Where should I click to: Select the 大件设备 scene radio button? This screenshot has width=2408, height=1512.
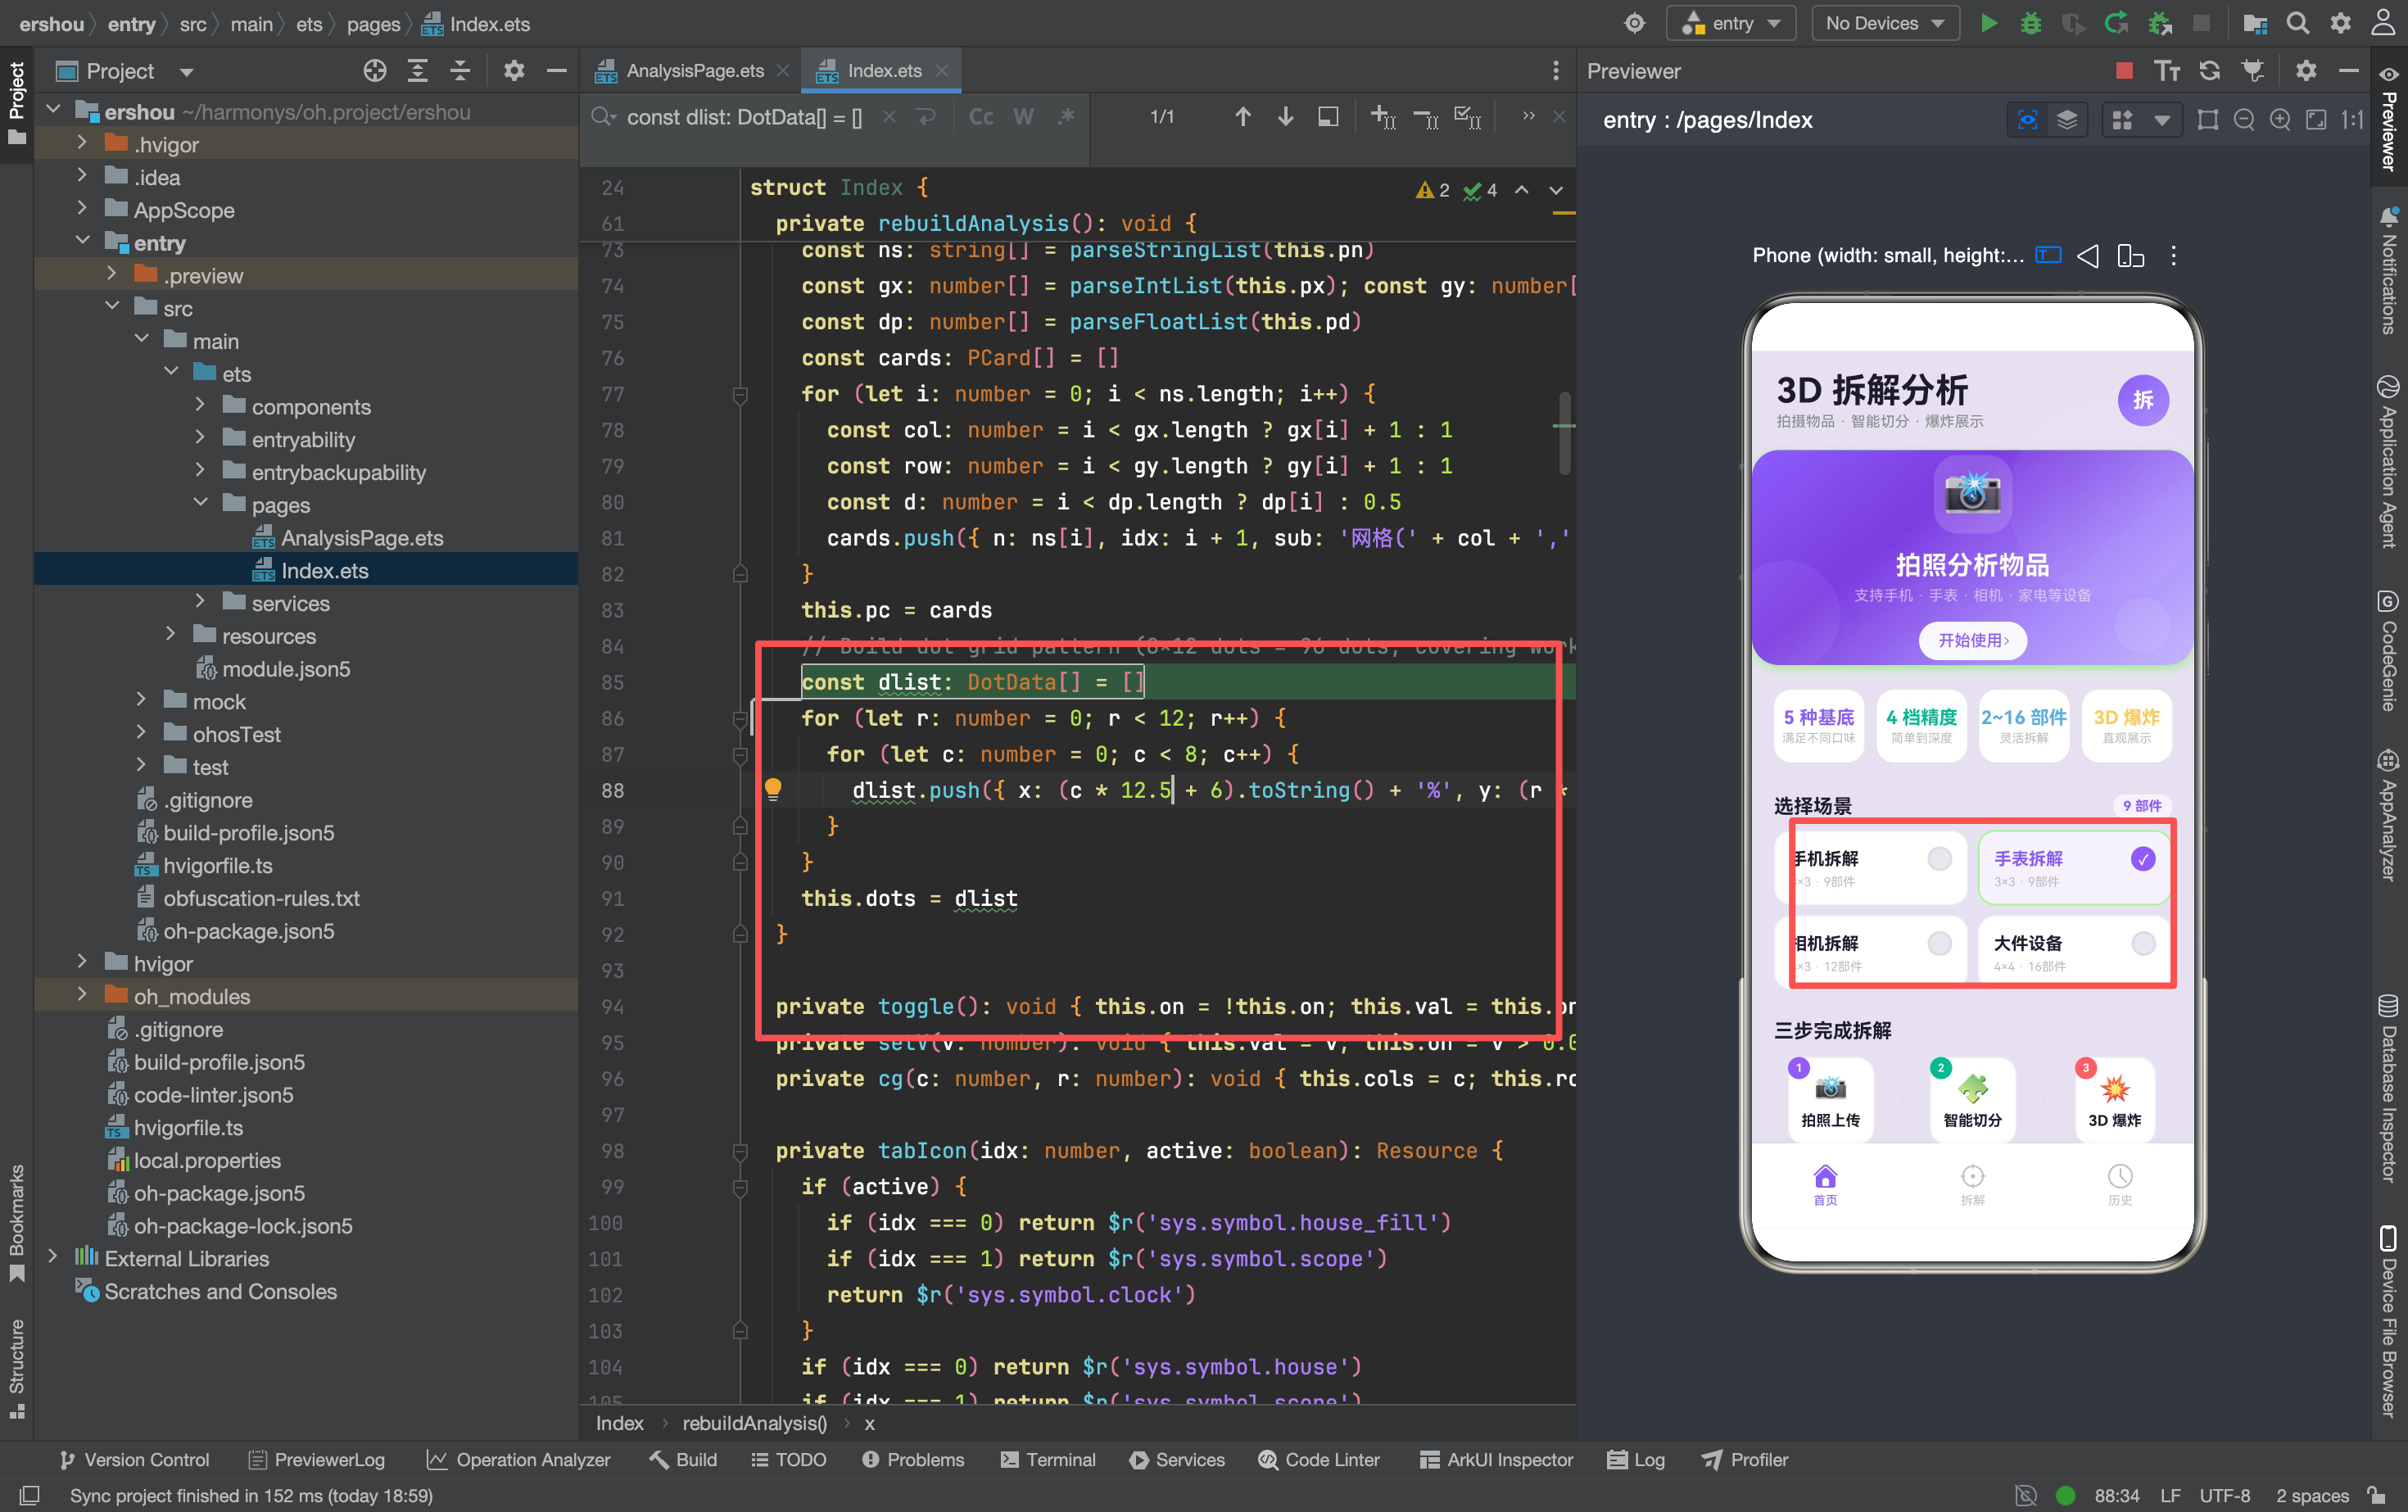pos(2143,943)
